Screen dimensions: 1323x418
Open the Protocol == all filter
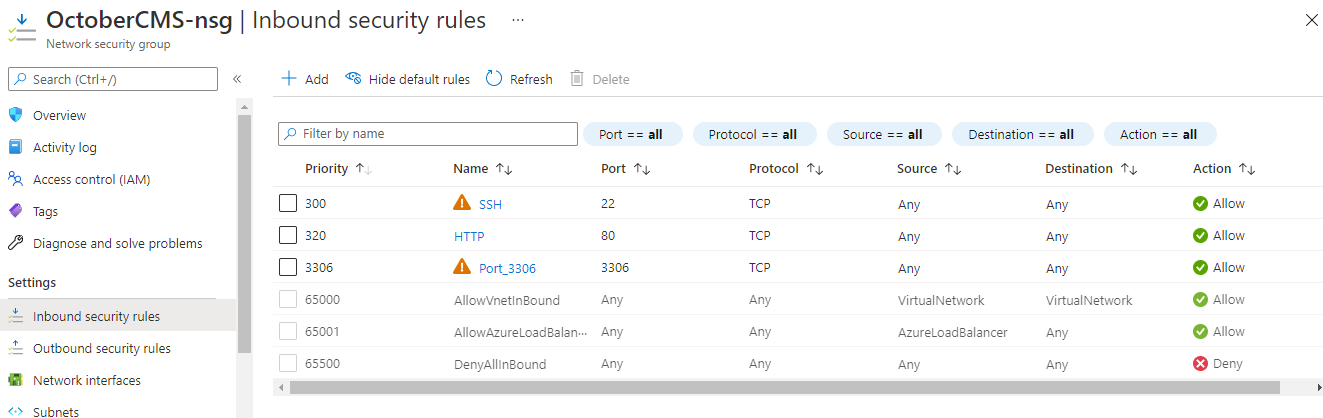(x=753, y=134)
